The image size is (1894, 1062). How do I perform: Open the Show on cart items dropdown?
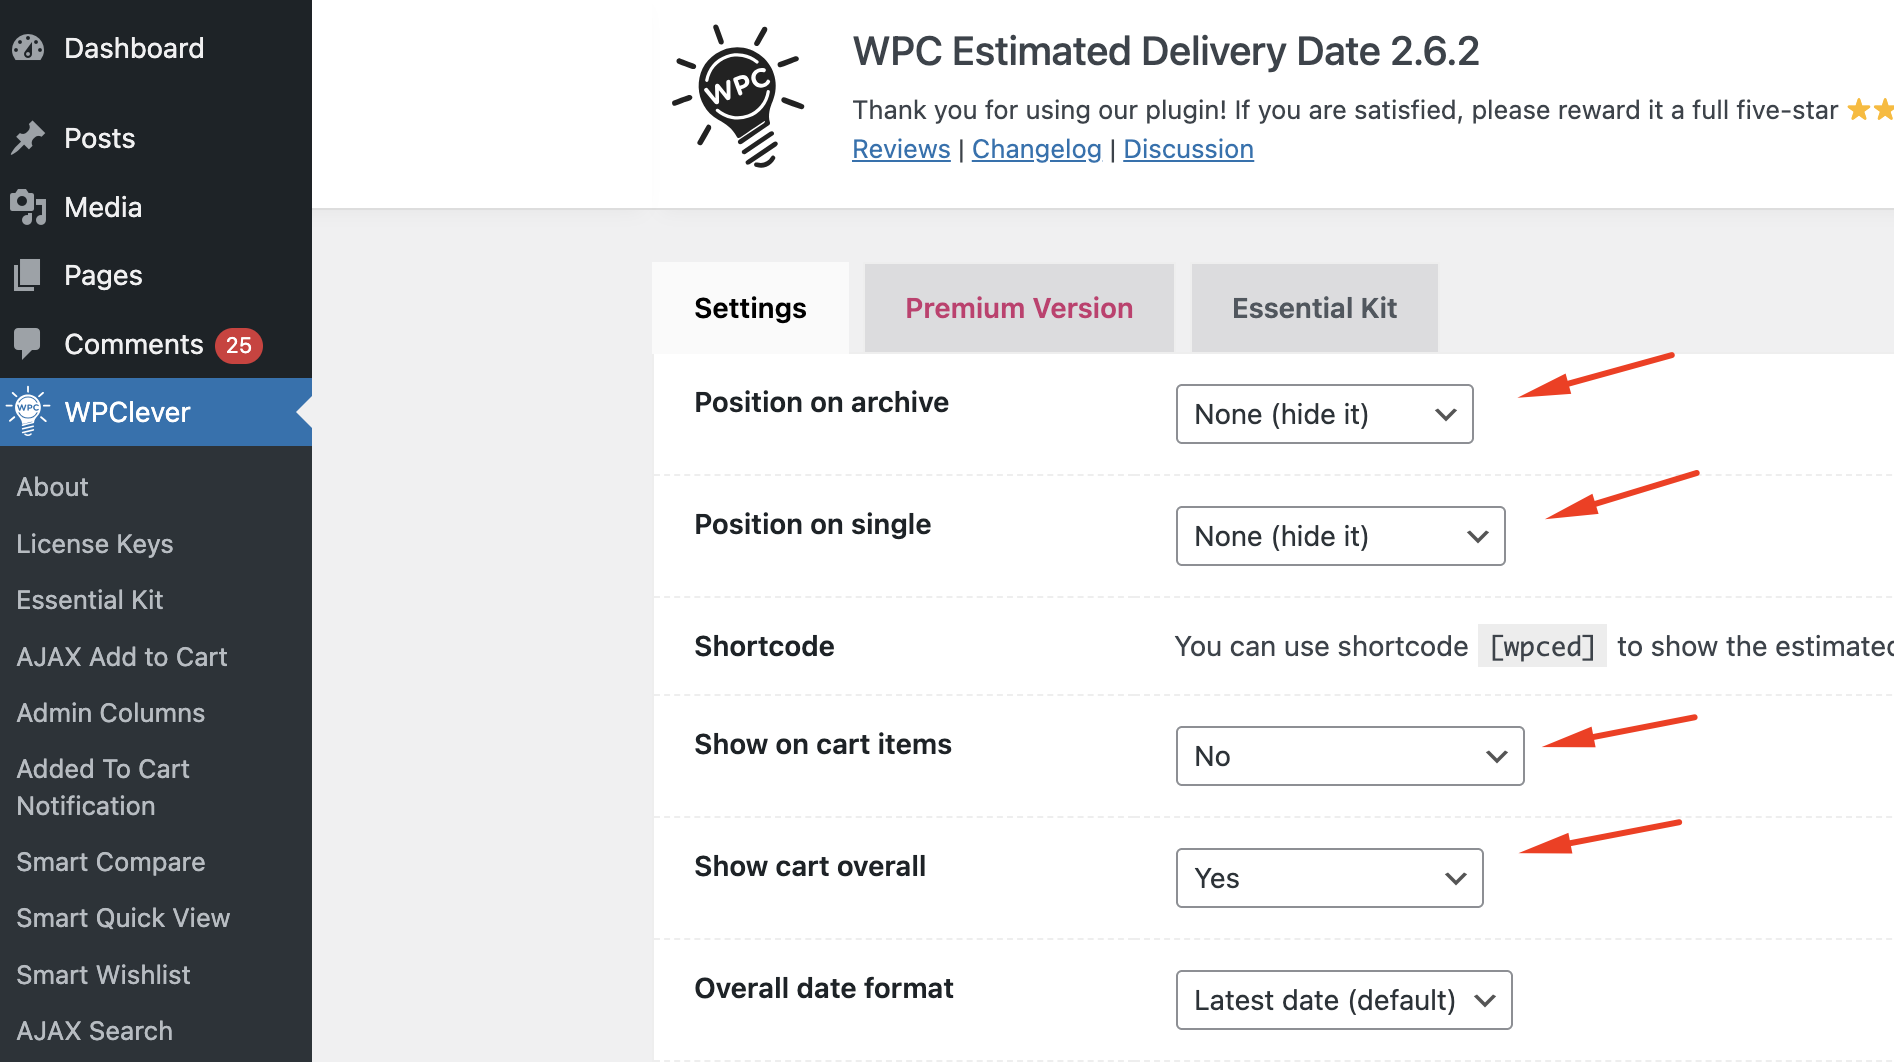coord(1350,756)
